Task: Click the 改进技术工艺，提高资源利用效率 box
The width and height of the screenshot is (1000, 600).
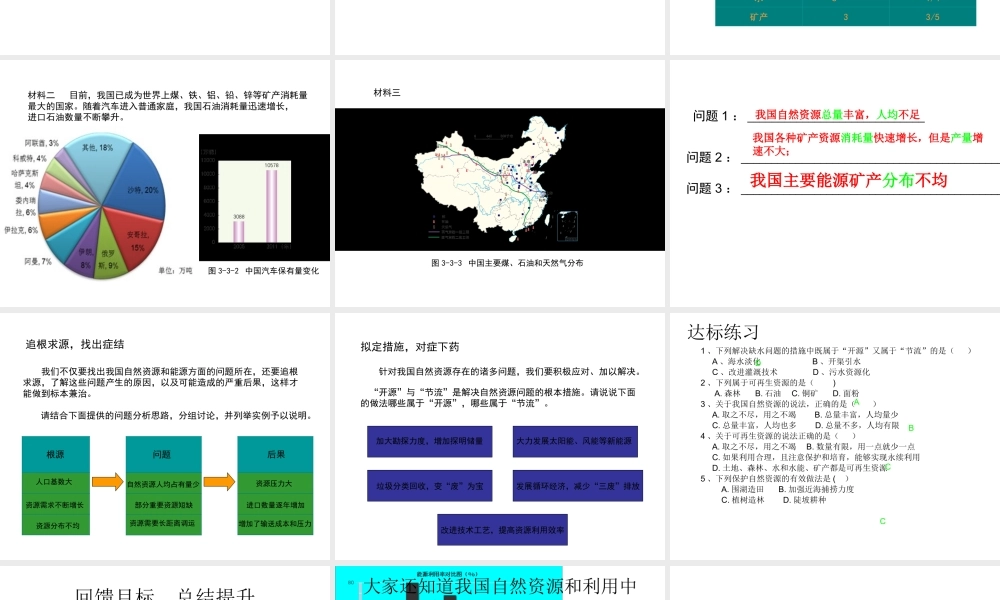Action: [x=503, y=530]
